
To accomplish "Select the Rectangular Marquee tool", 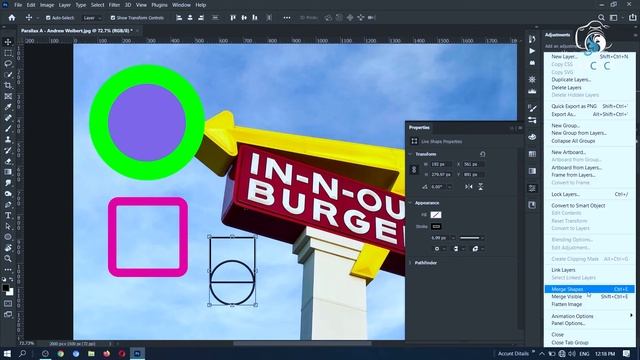I will 8,53.
